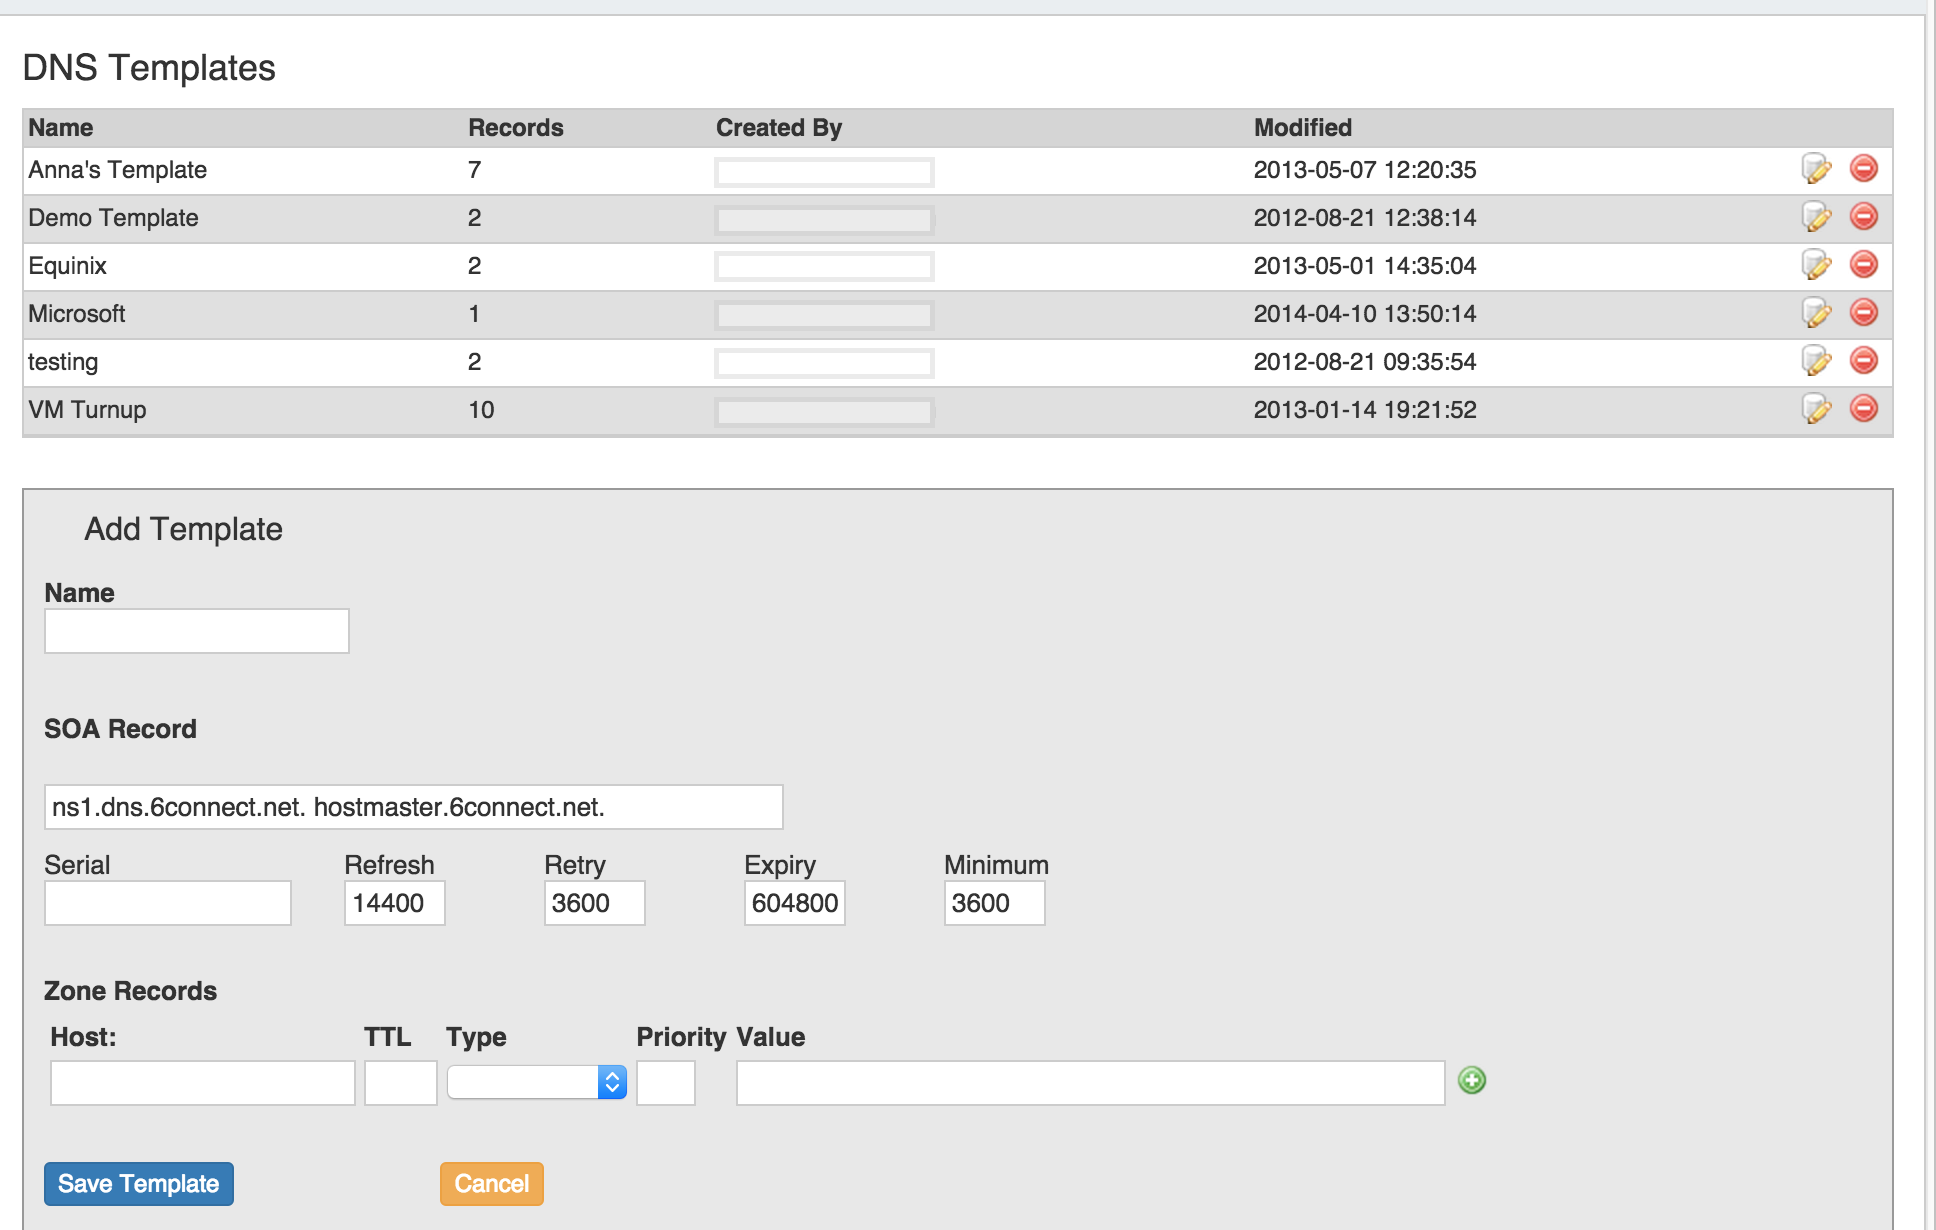
Task: Click the SOA record nameserver field
Action: click(413, 807)
